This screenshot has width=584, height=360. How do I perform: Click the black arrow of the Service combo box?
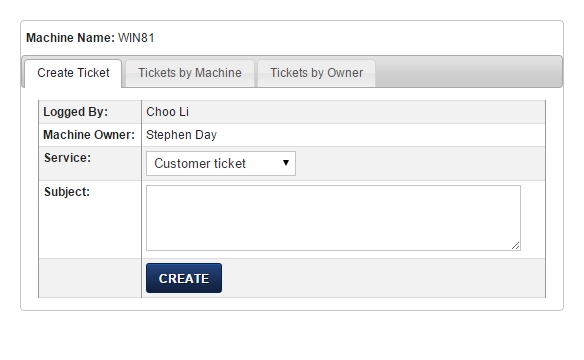point(286,163)
